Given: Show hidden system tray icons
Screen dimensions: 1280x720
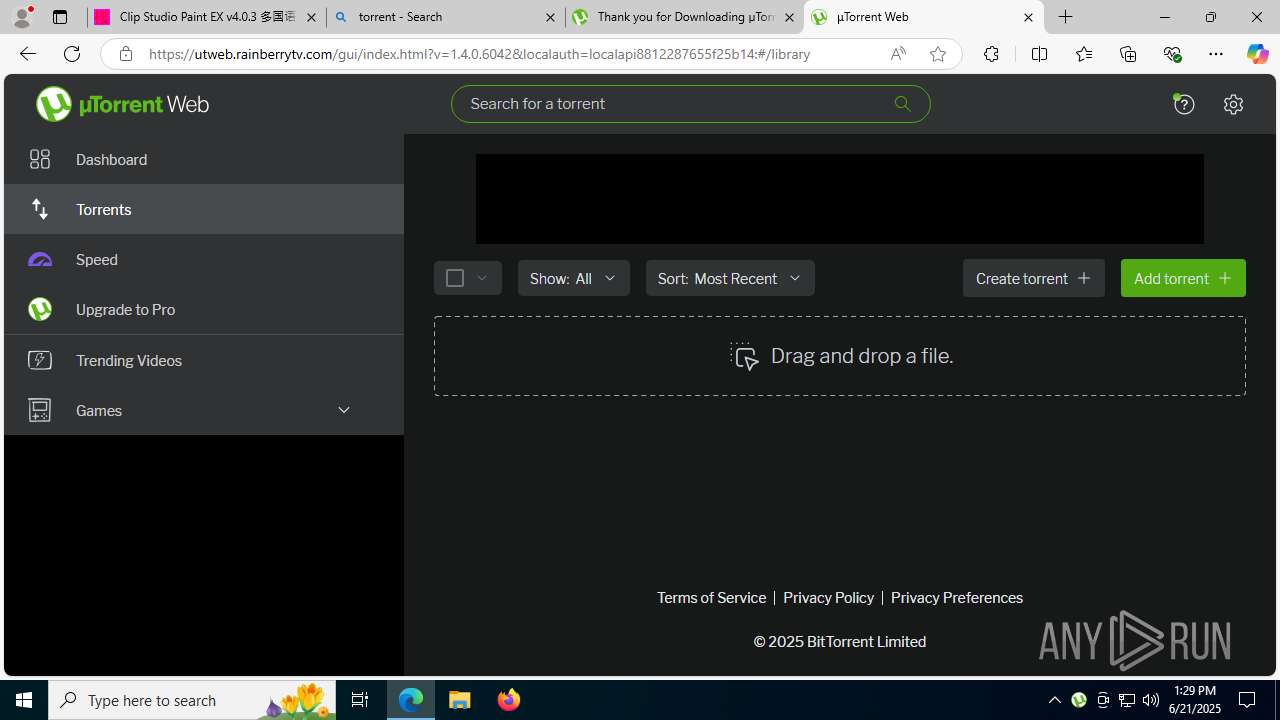Looking at the screenshot, I should 1054,700.
